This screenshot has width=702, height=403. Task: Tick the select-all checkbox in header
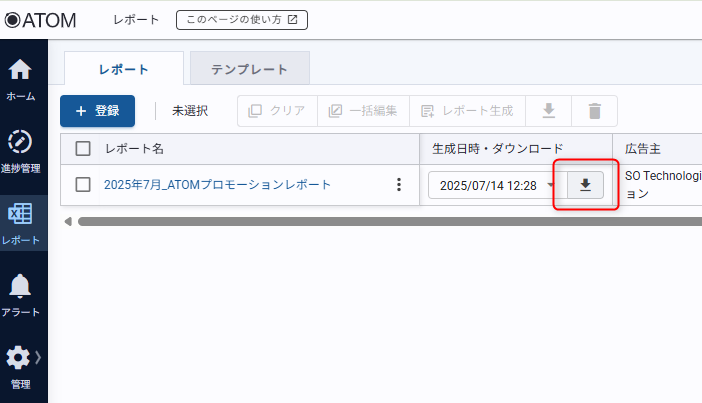pyautogui.click(x=84, y=149)
